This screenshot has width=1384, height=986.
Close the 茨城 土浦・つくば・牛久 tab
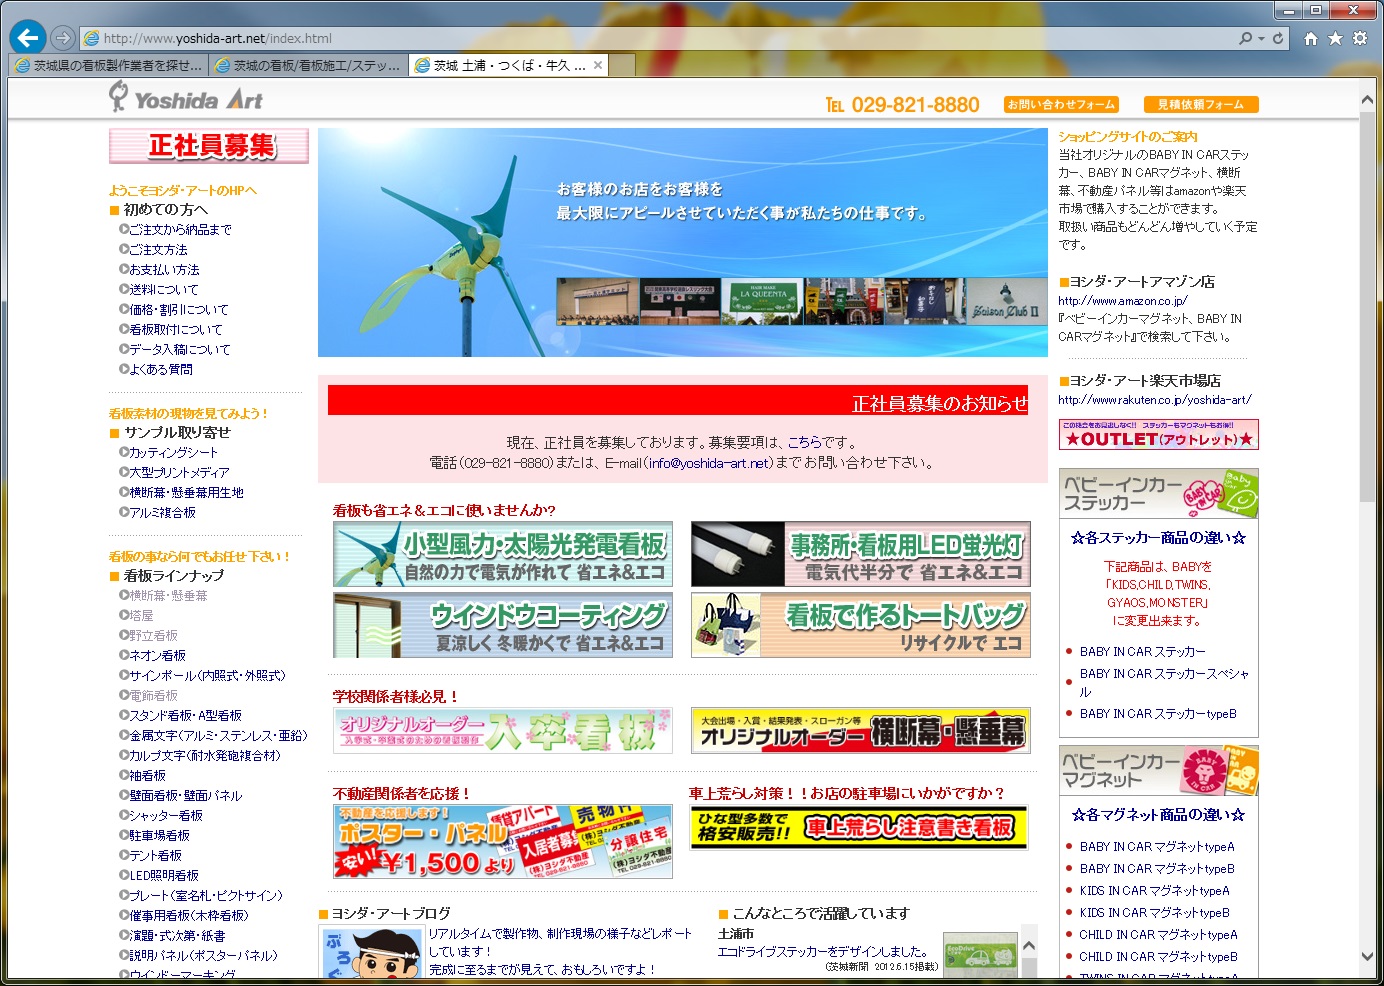[x=598, y=65]
